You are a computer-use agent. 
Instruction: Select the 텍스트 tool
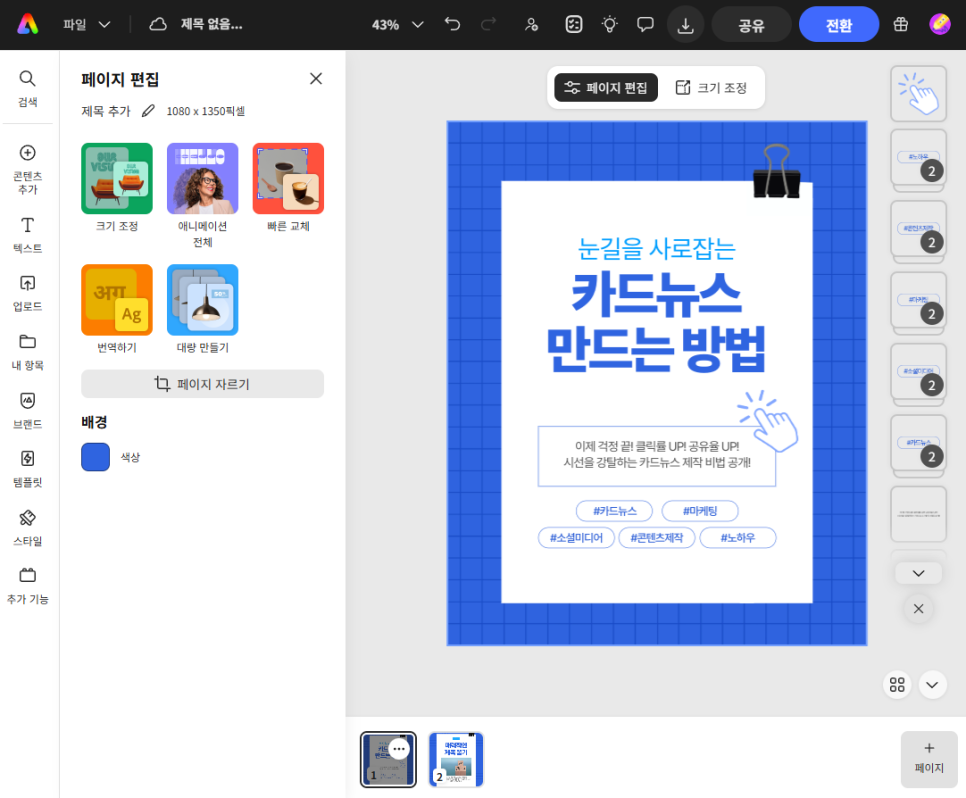click(28, 235)
